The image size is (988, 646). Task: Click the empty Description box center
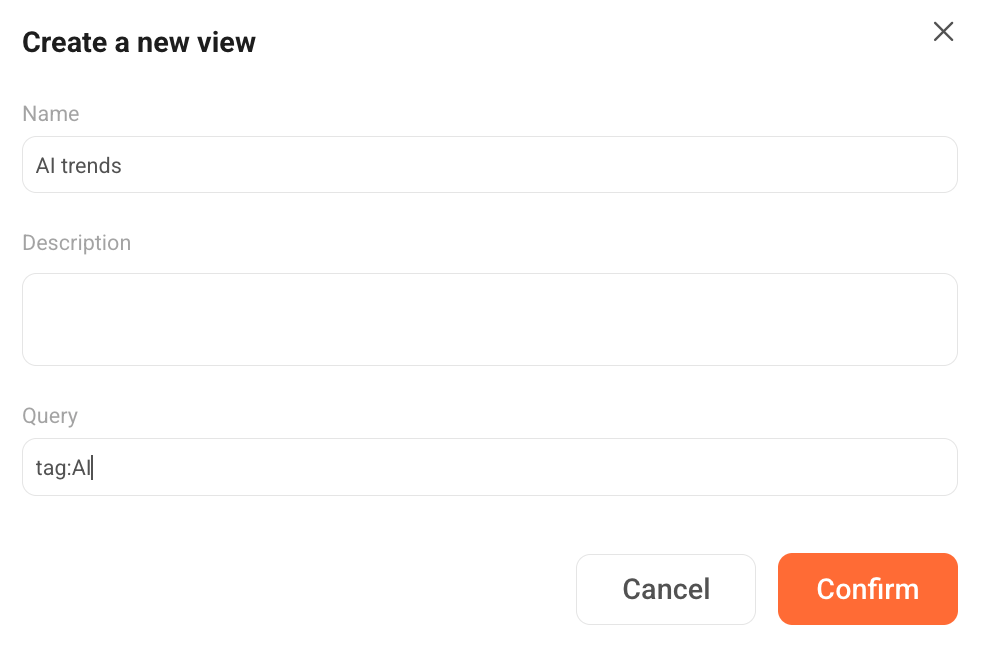tap(490, 319)
